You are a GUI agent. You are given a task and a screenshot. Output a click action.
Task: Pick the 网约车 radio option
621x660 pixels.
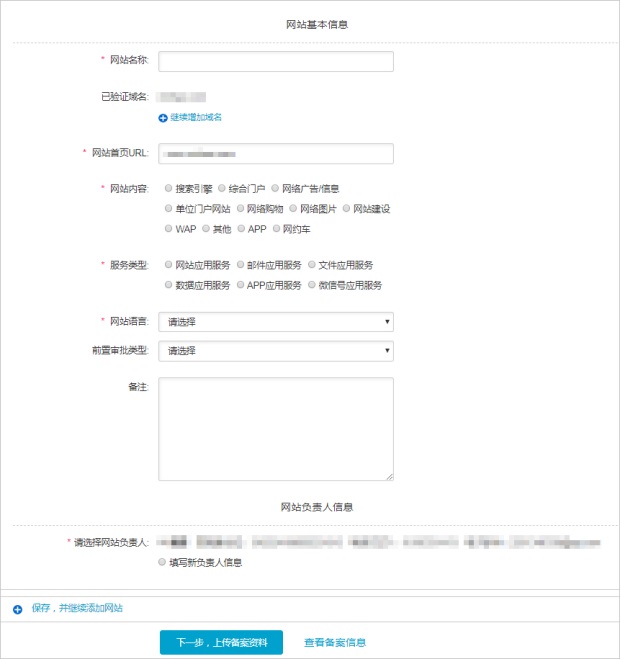(x=276, y=229)
